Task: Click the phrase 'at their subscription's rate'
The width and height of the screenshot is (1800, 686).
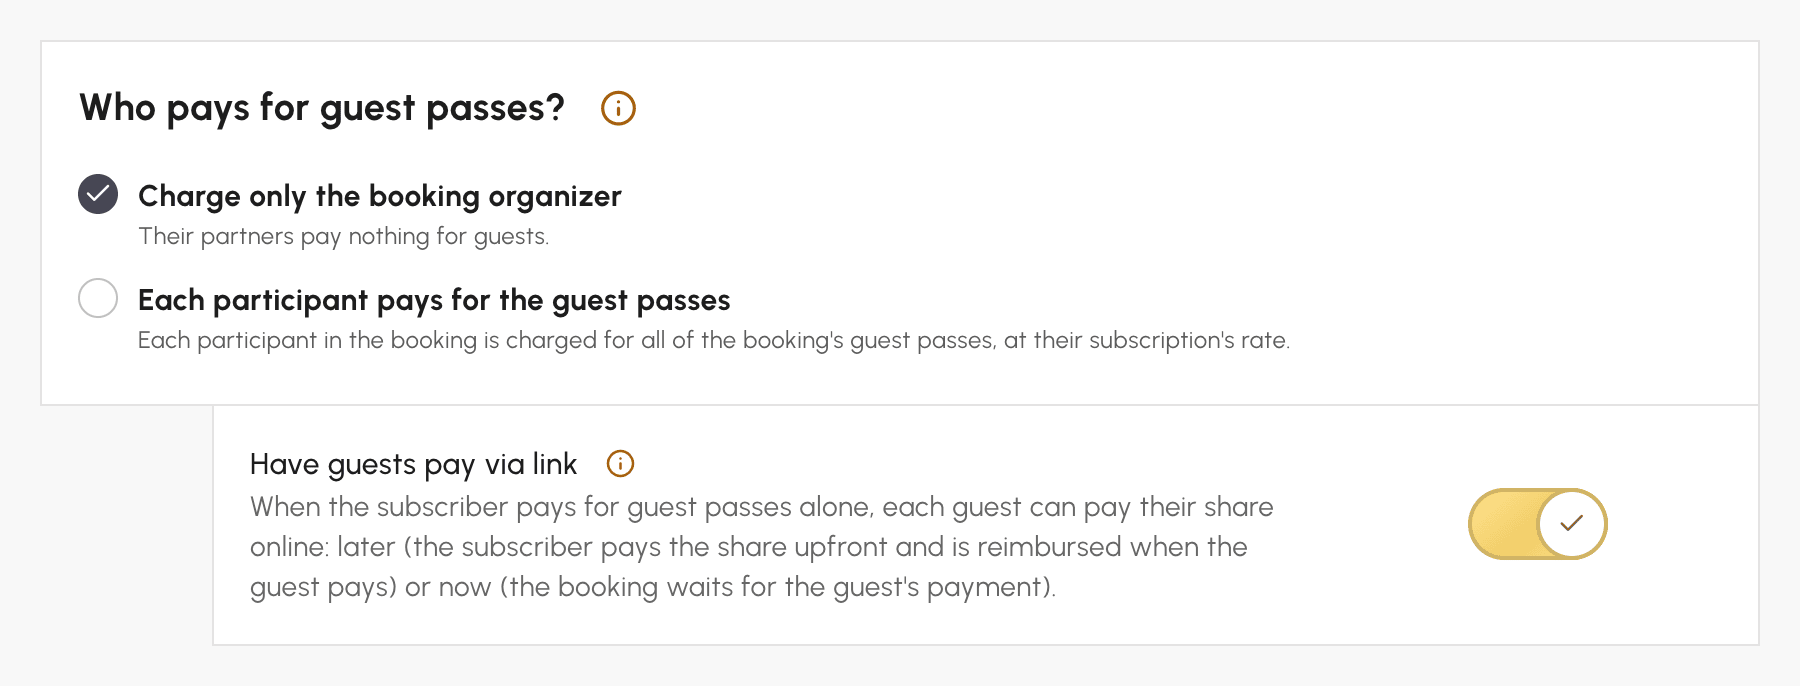Action: (x=1145, y=340)
